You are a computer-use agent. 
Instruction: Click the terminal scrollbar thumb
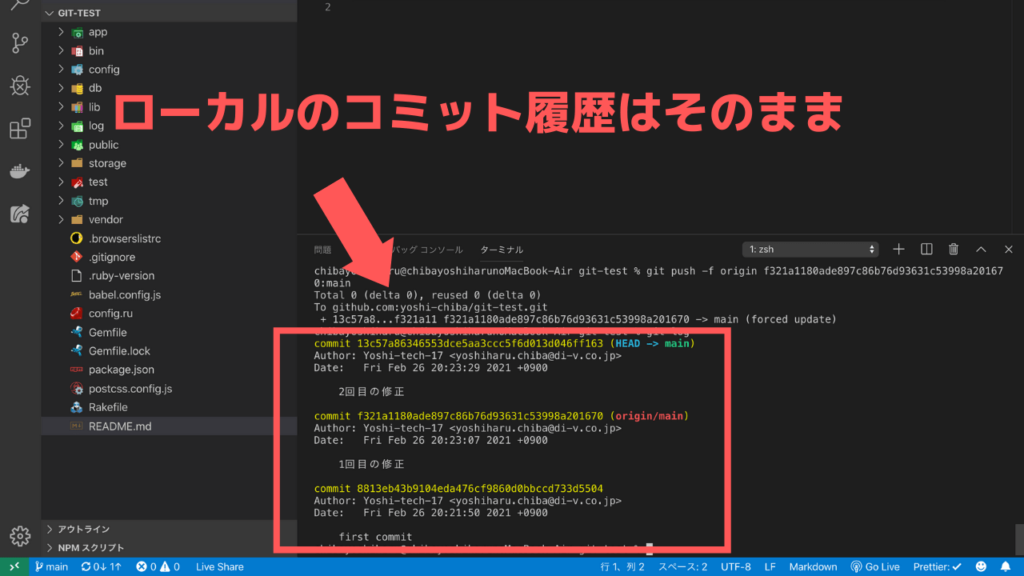click(1019, 539)
